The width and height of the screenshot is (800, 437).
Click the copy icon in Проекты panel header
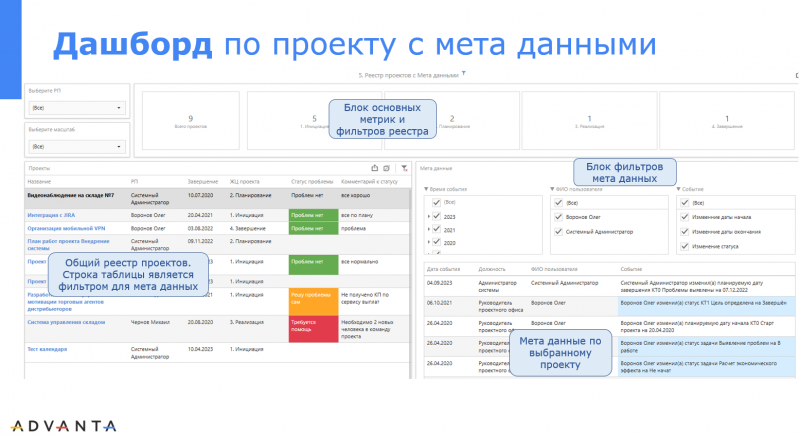pyautogui.click(x=387, y=169)
